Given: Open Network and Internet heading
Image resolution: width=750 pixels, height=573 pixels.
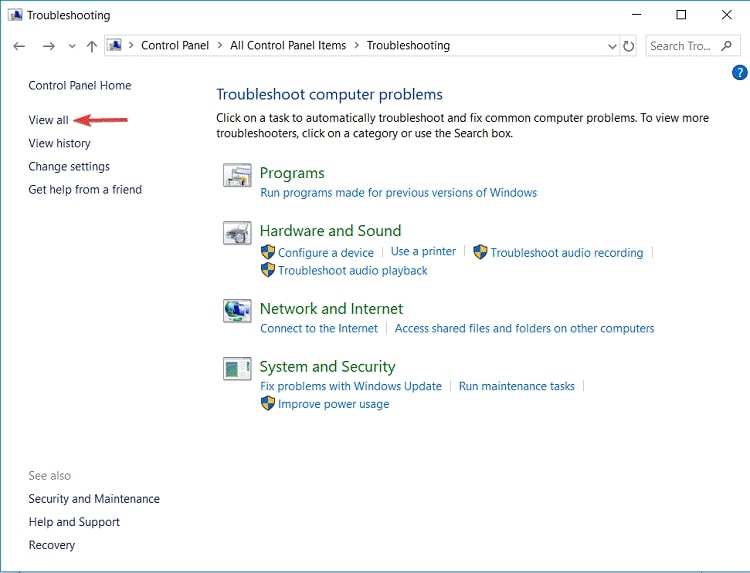Looking at the screenshot, I should 331,309.
